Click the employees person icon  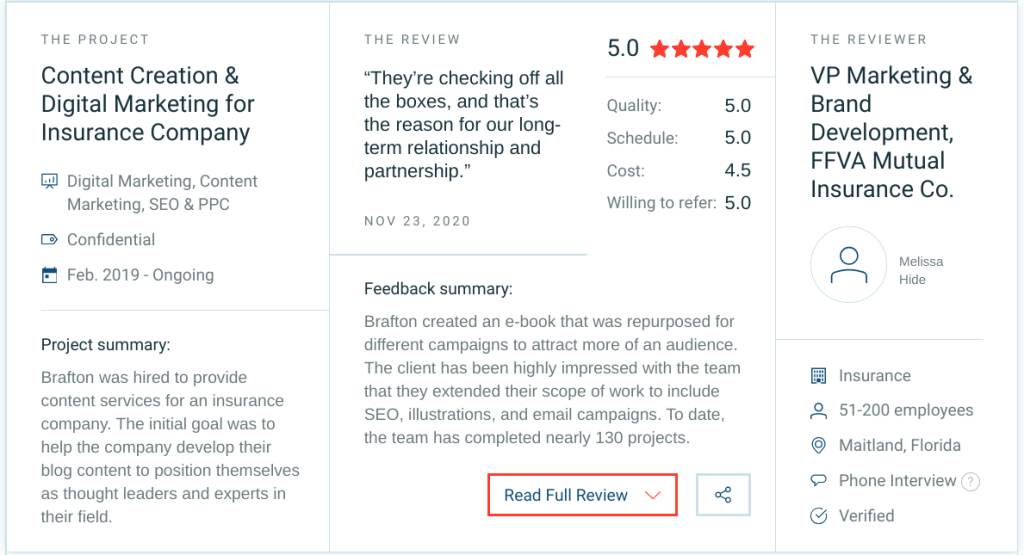point(819,411)
